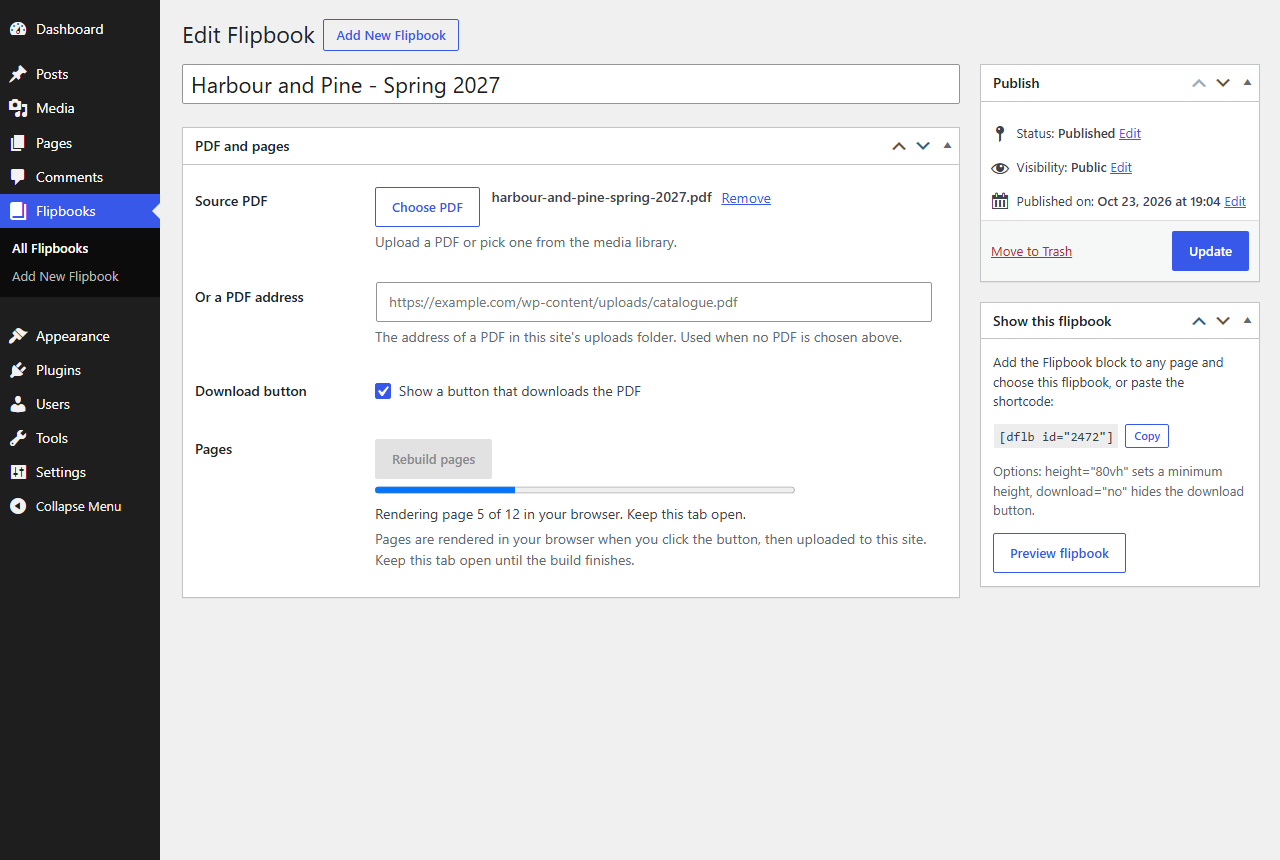This screenshot has height=860, width=1280.
Task: Move Show this flipbook panel up
Action: (1199, 321)
